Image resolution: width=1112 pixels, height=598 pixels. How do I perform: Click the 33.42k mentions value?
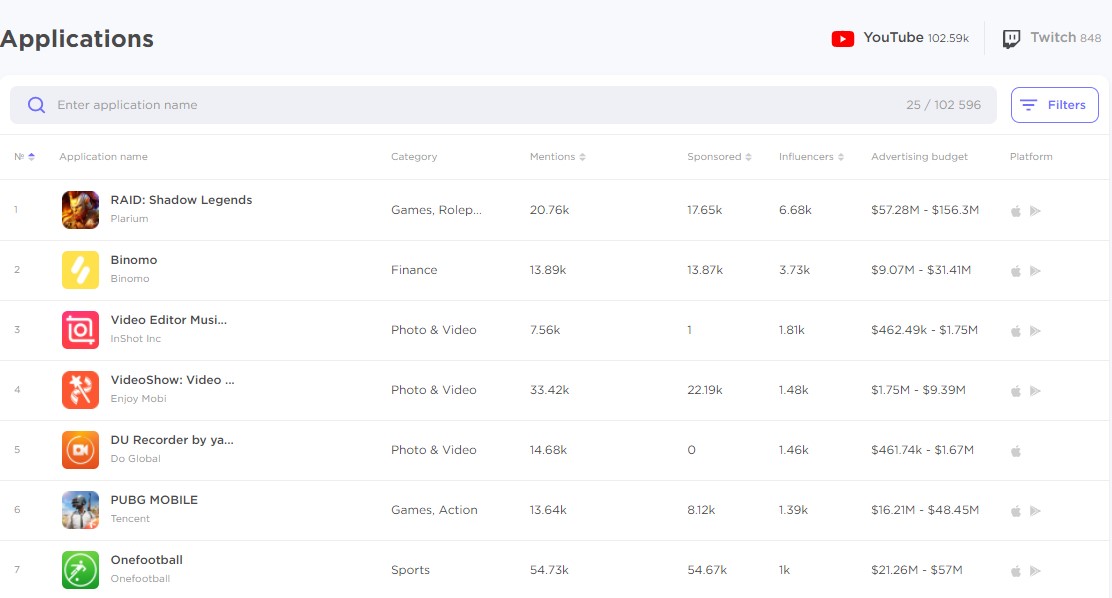549,390
